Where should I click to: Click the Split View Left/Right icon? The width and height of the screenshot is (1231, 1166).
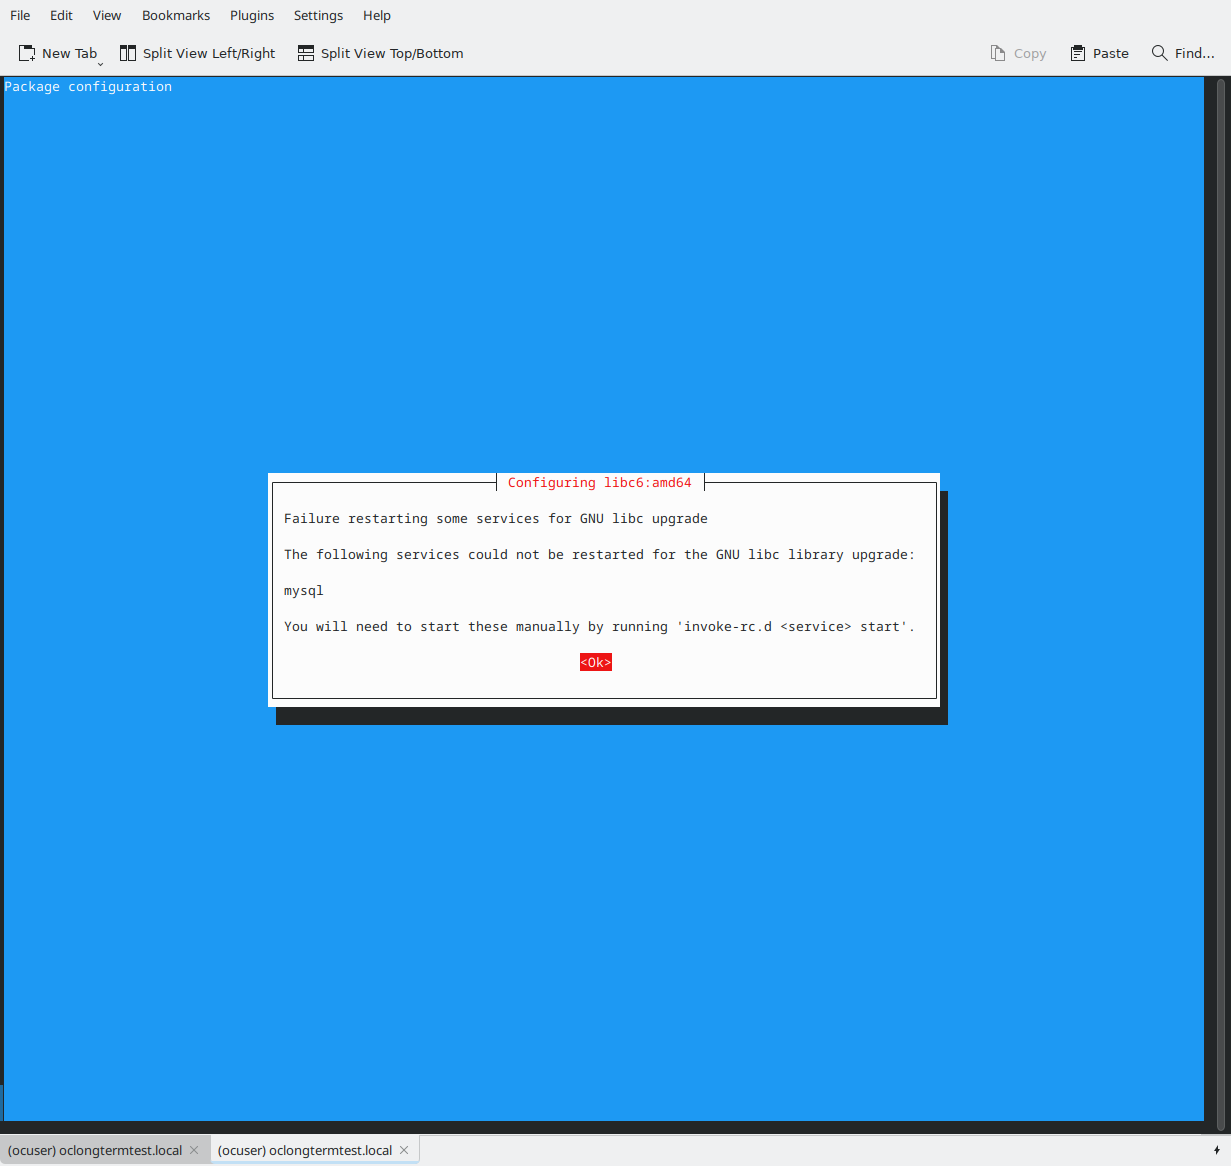pyautogui.click(x=128, y=54)
